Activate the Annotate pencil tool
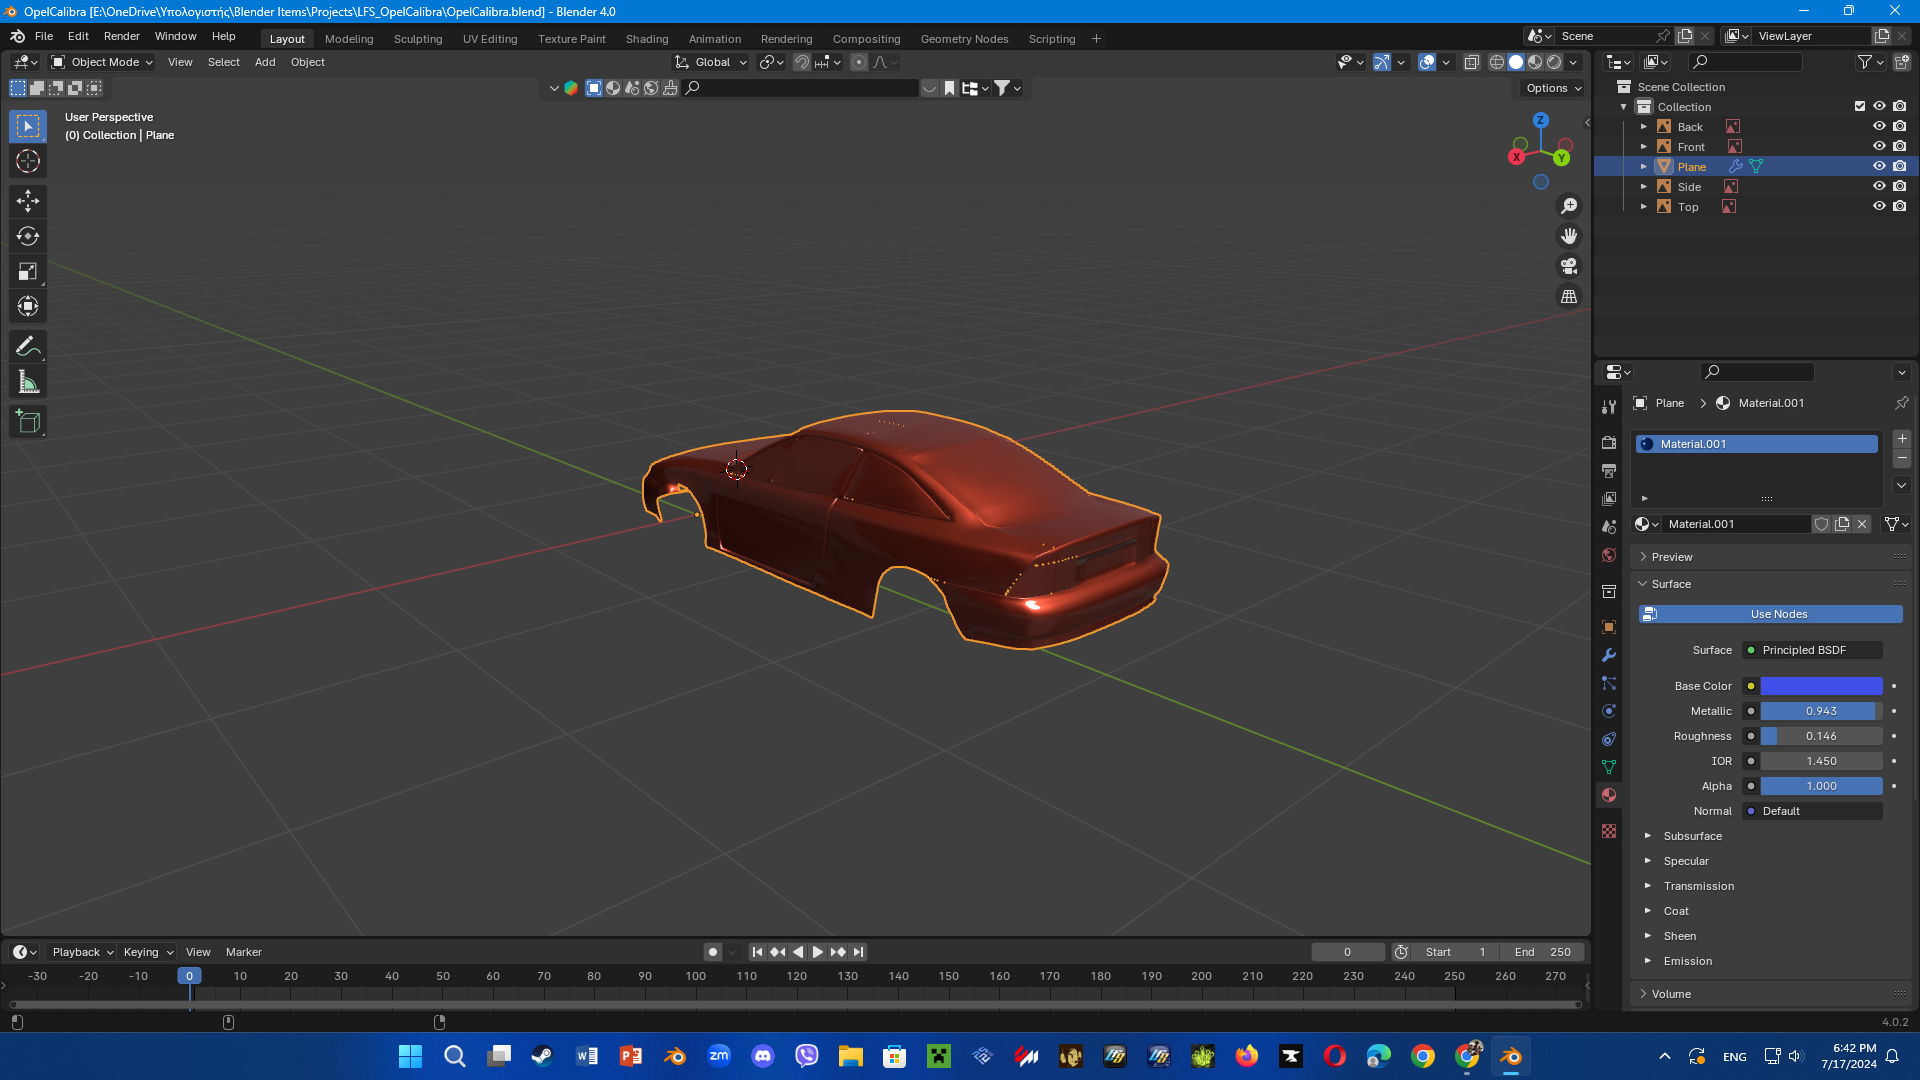Image resolution: width=1920 pixels, height=1080 pixels. (28, 347)
